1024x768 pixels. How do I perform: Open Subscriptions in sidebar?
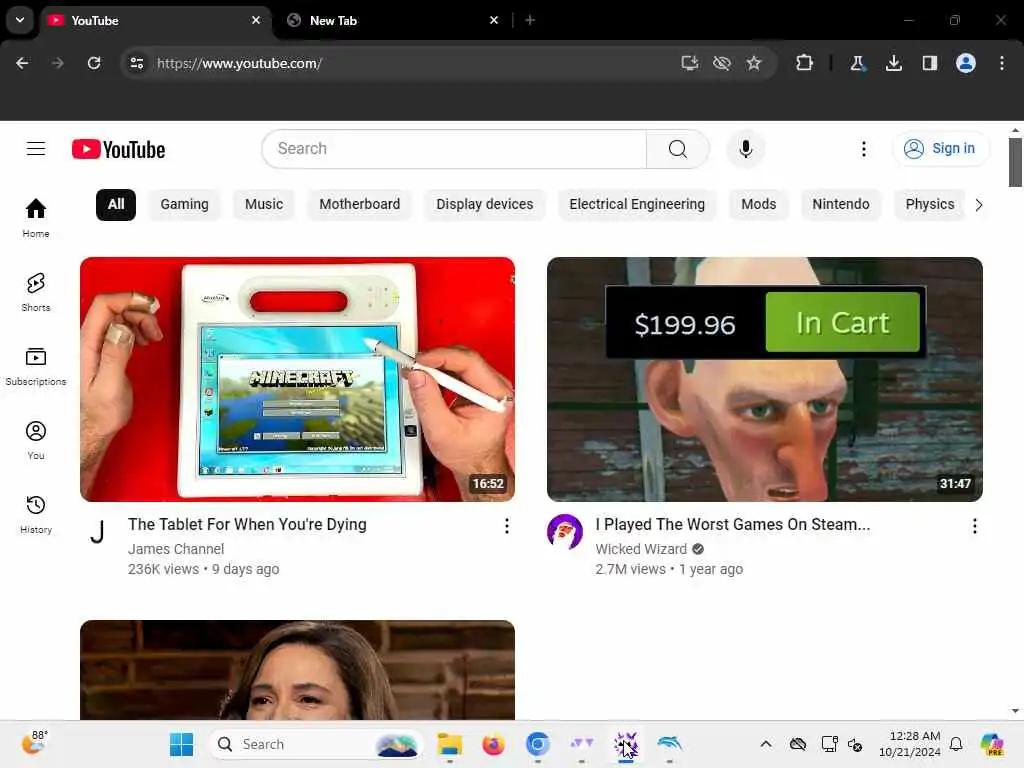click(x=36, y=366)
